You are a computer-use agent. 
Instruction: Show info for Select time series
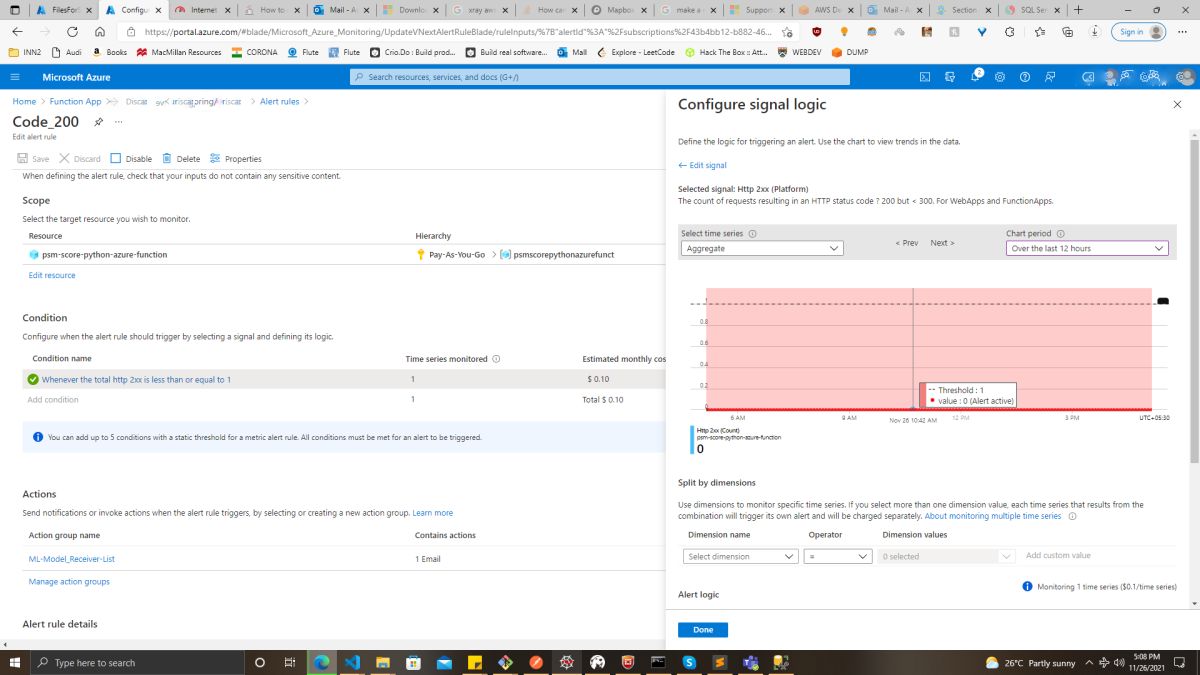[753, 234]
